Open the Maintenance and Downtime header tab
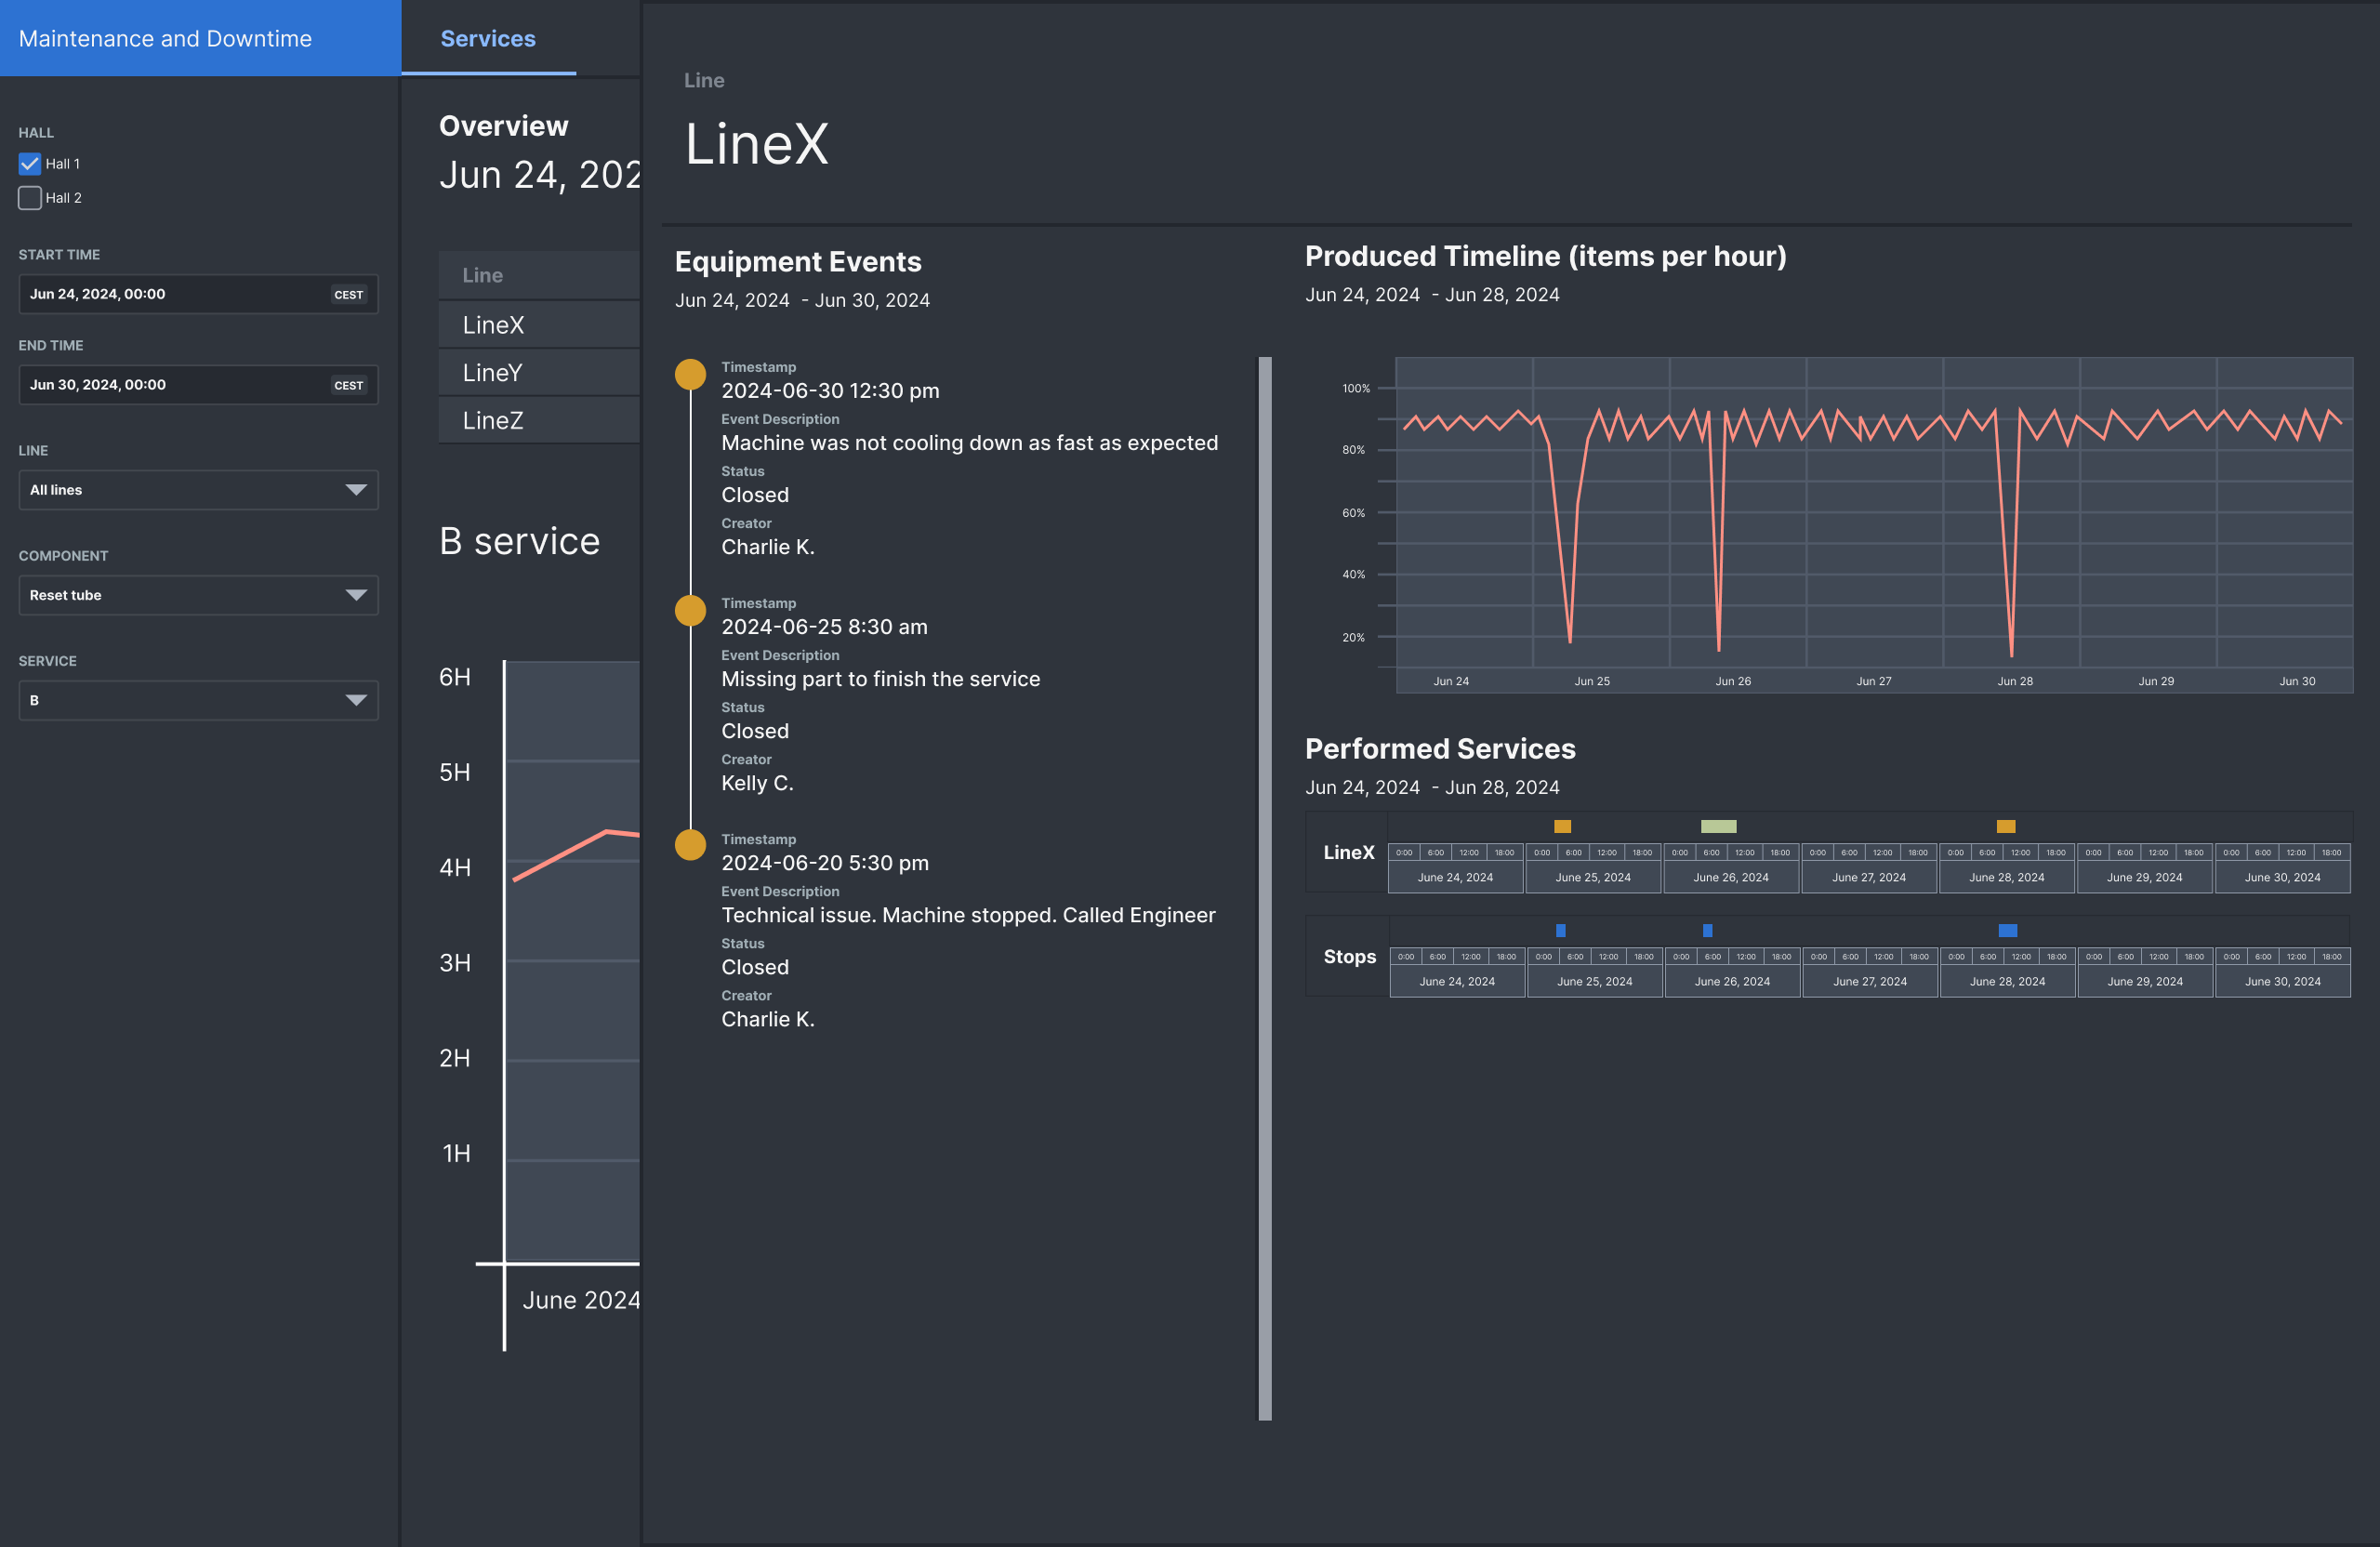This screenshot has height=1547, width=2380. coord(166,38)
